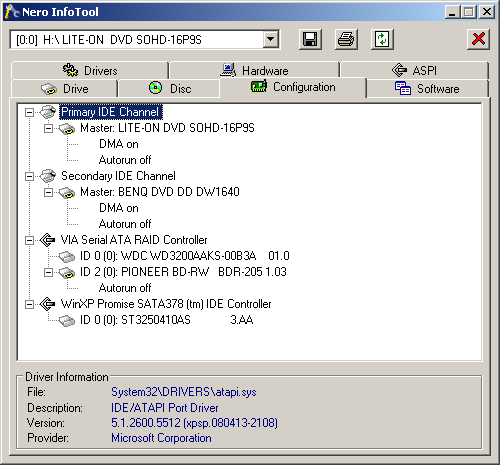Switch to the Hardware tab
The height and width of the screenshot is (465, 500).
254,70
